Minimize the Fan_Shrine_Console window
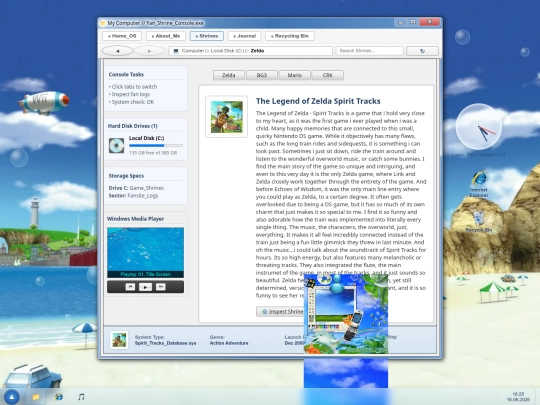 (x=401, y=22)
